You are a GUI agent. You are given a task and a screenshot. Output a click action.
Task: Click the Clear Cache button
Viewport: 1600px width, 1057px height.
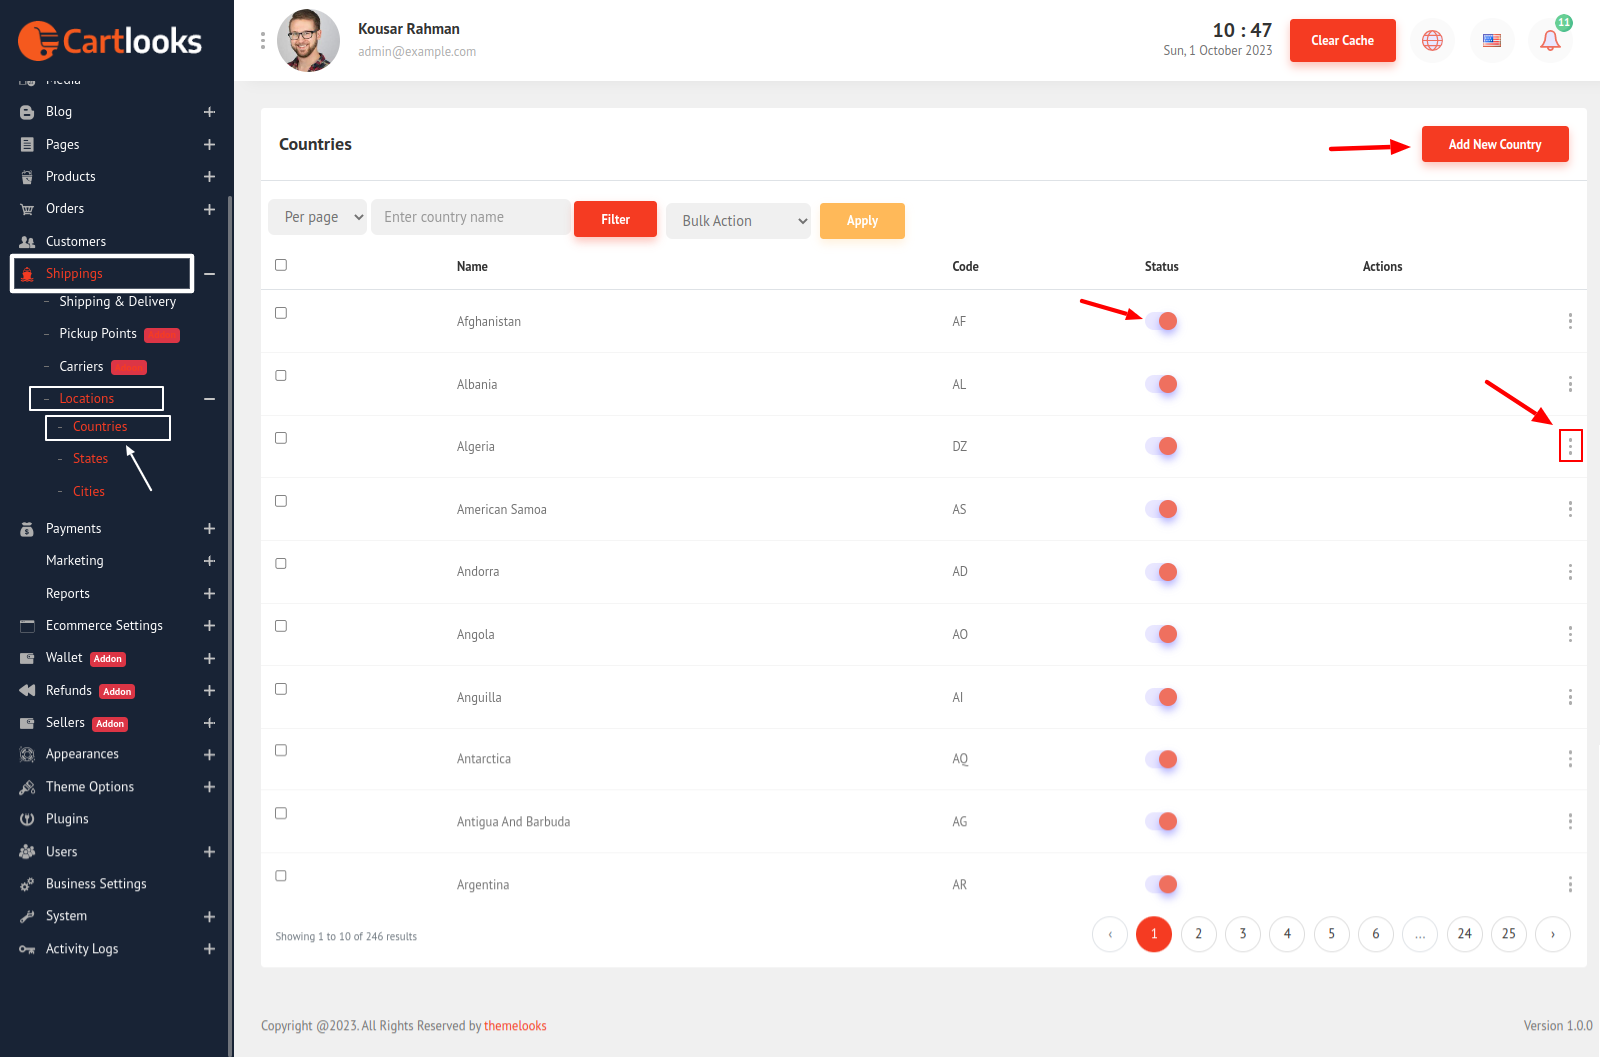coord(1342,41)
